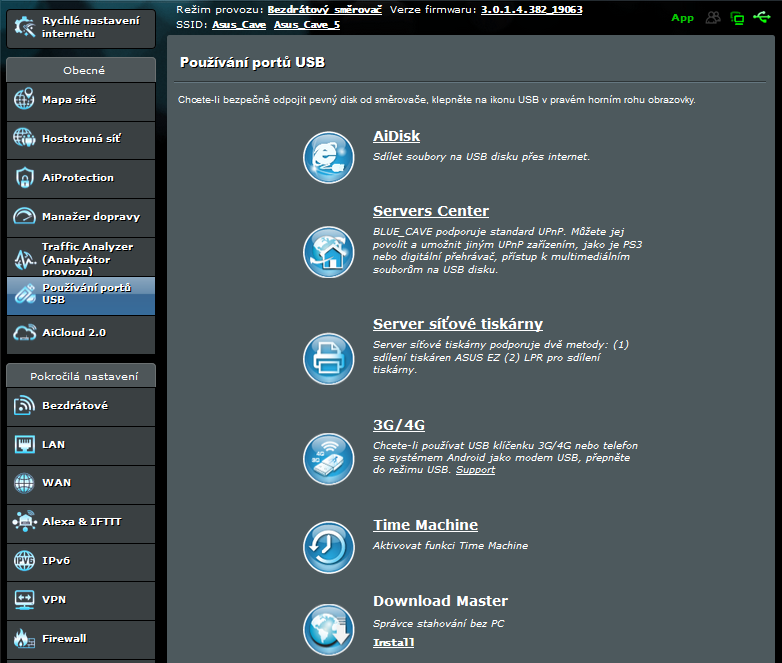The image size is (782, 663).
Task: Open the App link in header
Action: point(682,17)
